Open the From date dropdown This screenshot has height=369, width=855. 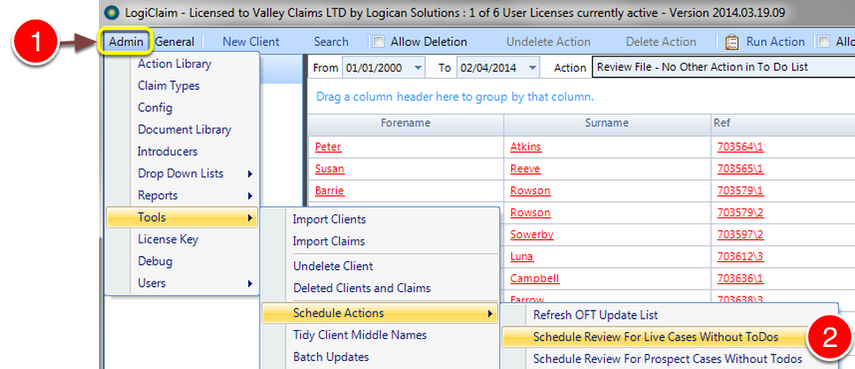click(x=418, y=68)
